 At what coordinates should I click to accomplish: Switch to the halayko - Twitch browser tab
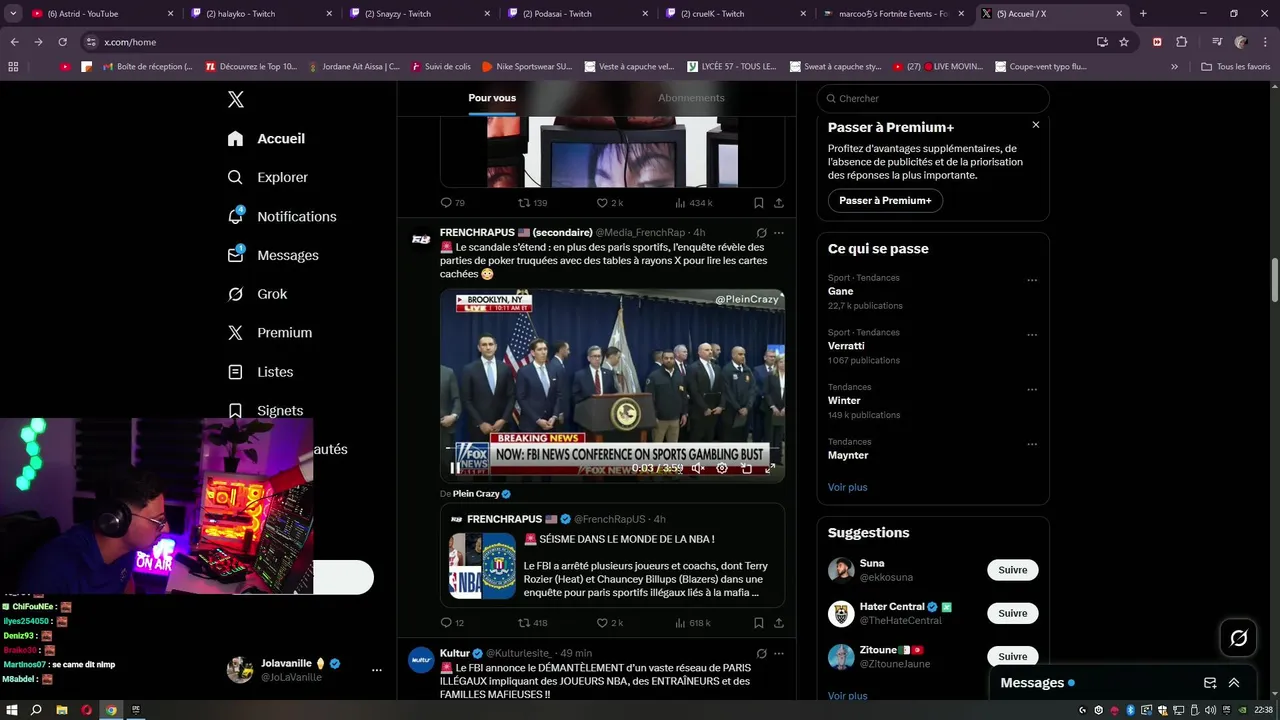pyautogui.click(x=262, y=13)
